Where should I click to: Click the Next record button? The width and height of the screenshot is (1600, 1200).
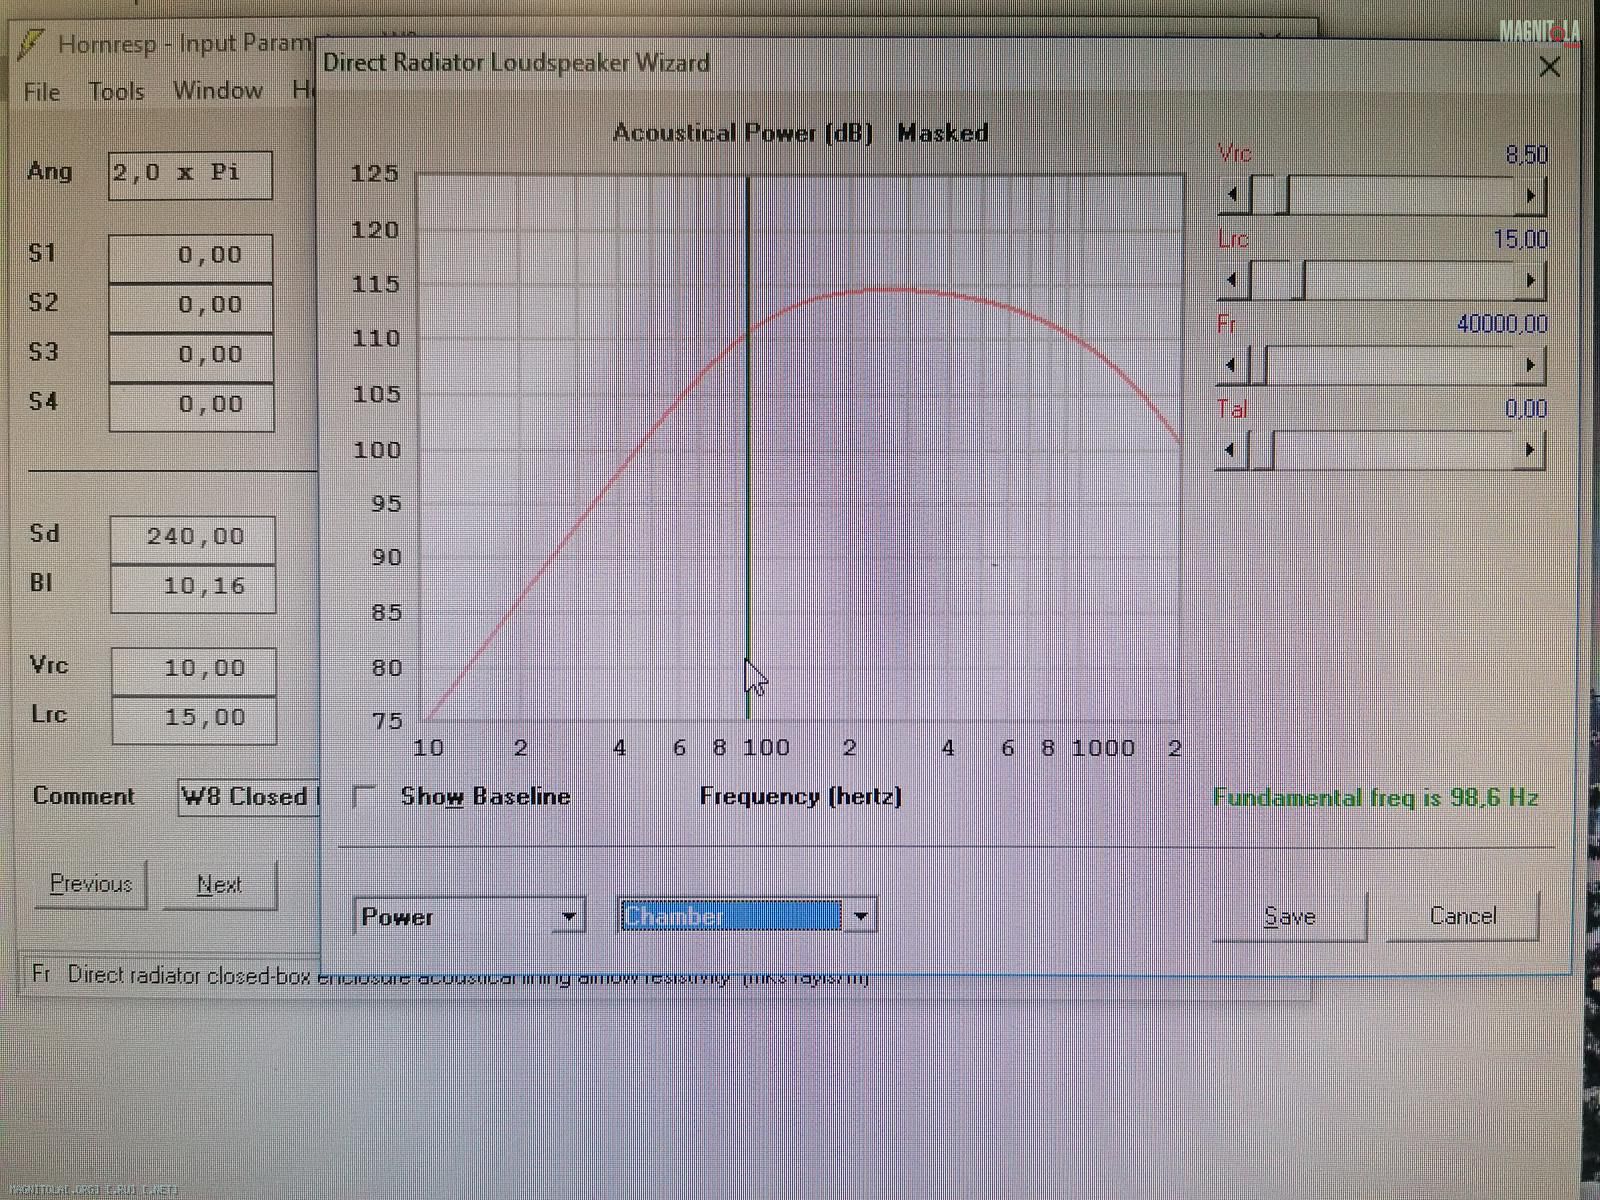tap(219, 886)
